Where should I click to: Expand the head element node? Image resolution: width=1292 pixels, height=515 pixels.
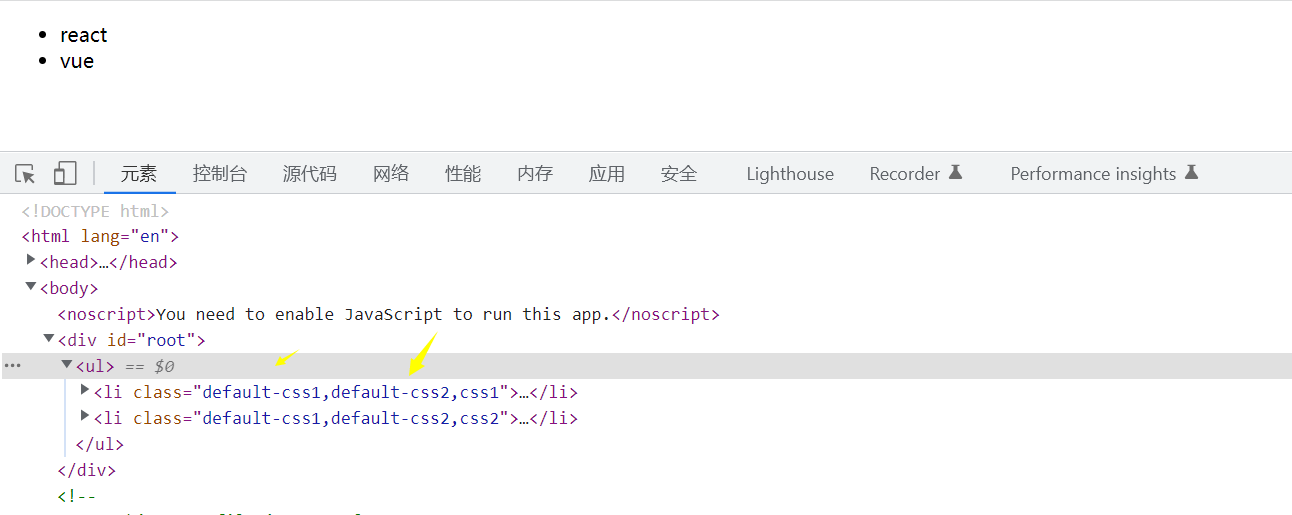(x=31, y=261)
